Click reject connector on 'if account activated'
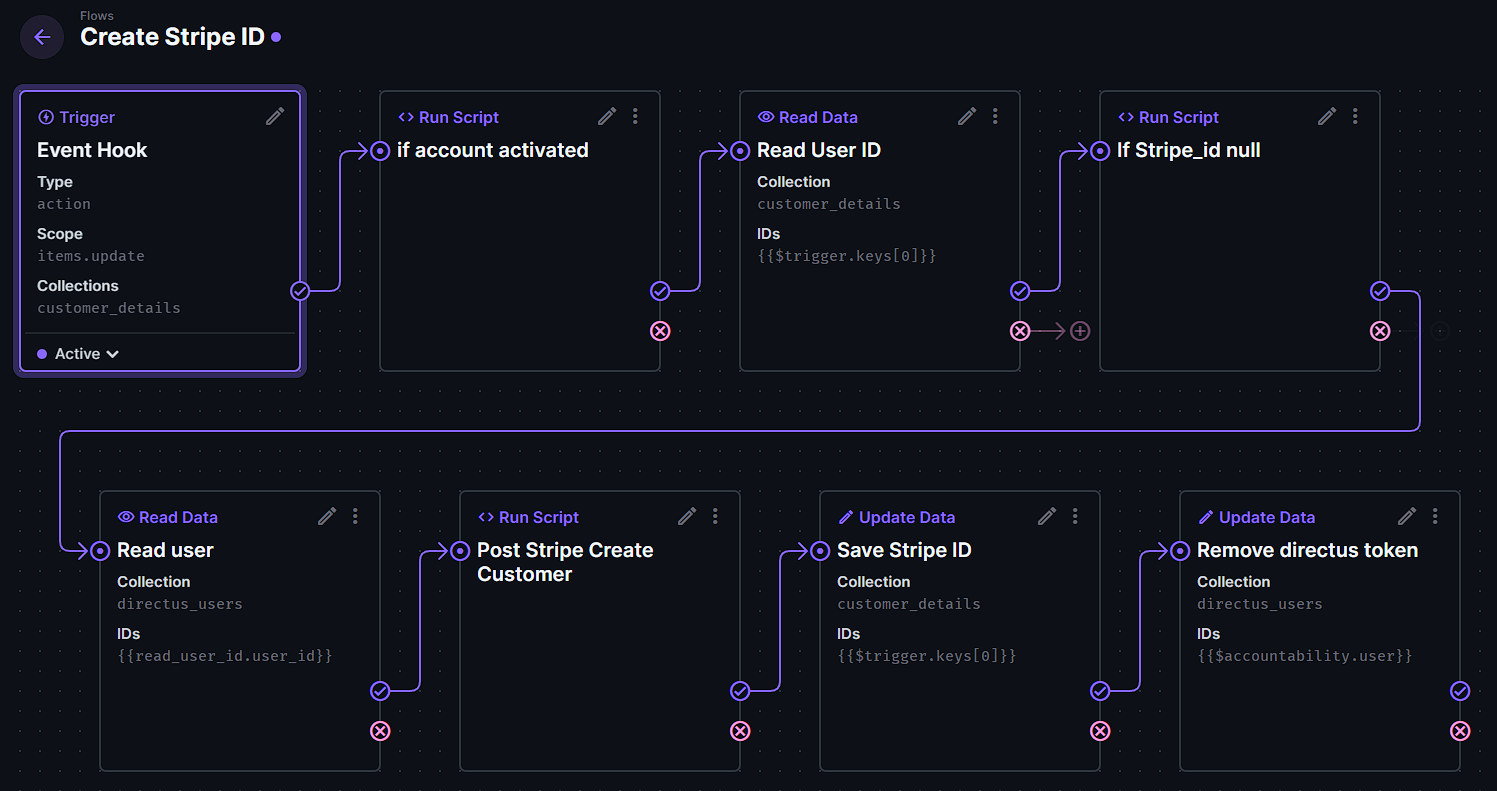Image resolution: width=1497 pixels, height=791 pixels. (x=660, y=331)
